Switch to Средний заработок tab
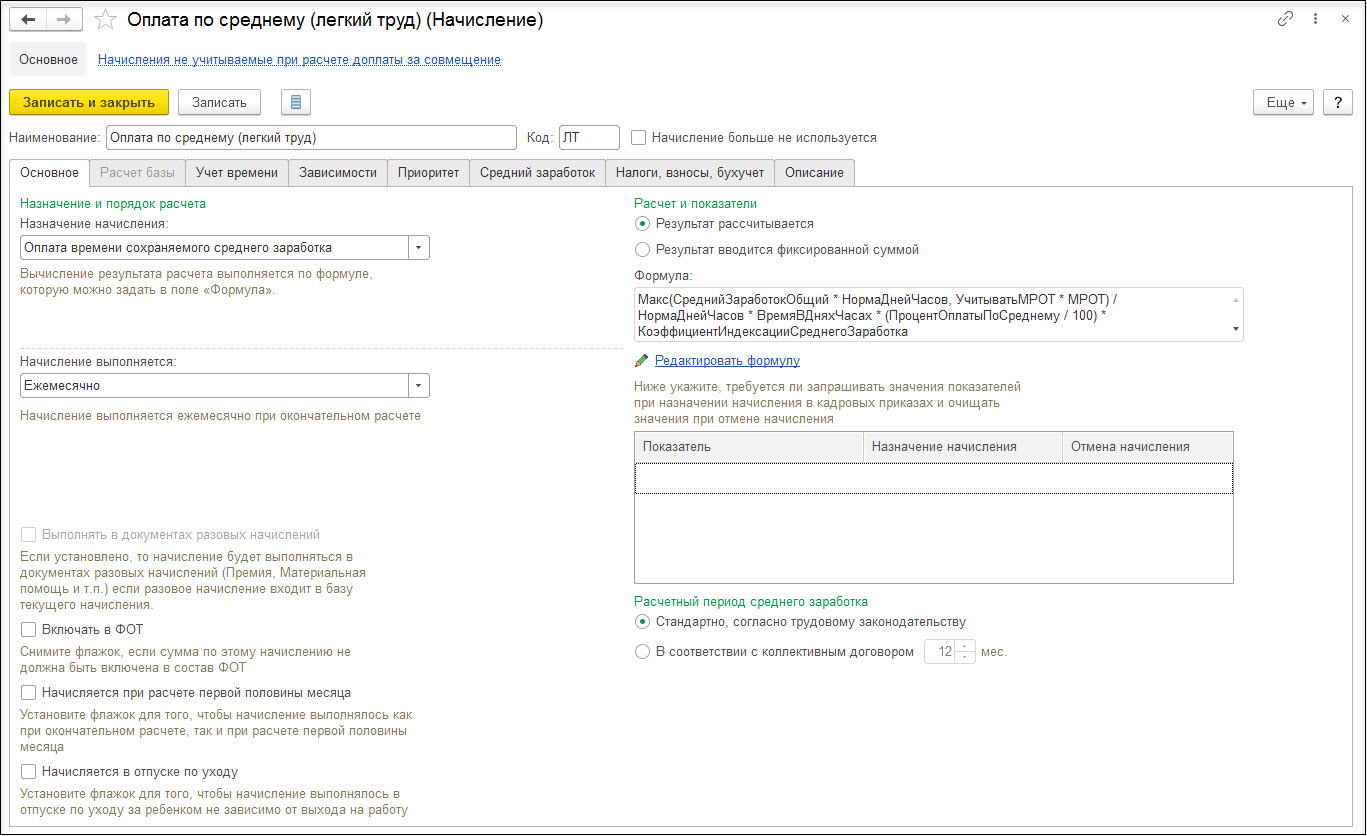1367x836 pixels. (x=537, y=173)
